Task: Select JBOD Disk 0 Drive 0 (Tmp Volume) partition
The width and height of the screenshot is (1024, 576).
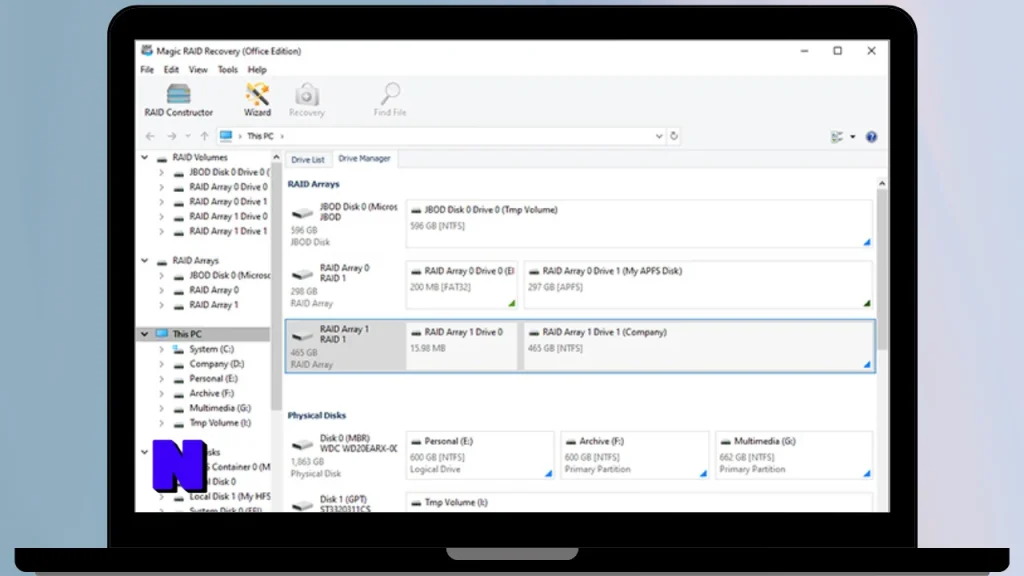Action: click(x=639, y=224)
